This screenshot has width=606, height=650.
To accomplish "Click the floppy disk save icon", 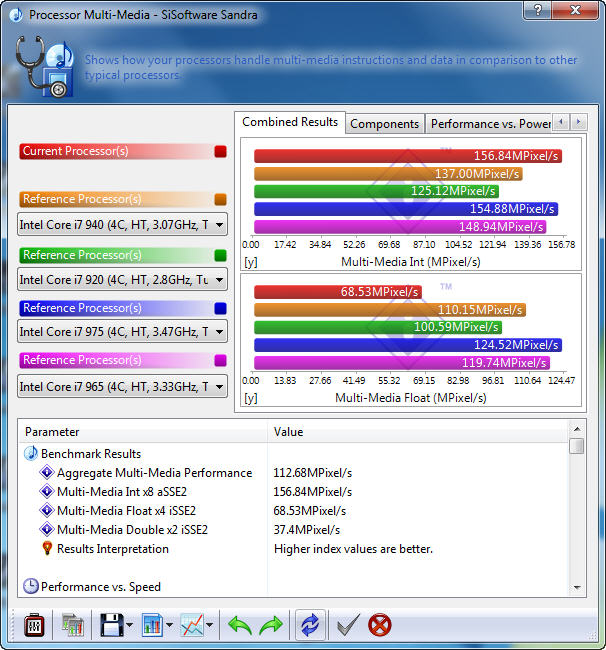I will (x=112, y=625).
